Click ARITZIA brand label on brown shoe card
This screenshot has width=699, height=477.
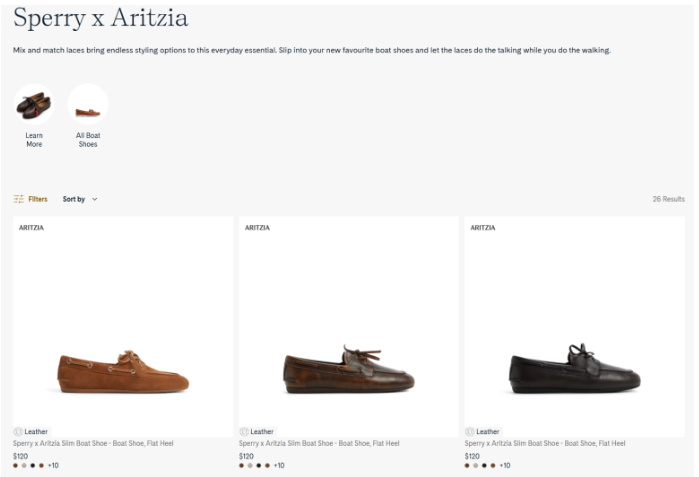pyautogui.click(x=257, y=228)
